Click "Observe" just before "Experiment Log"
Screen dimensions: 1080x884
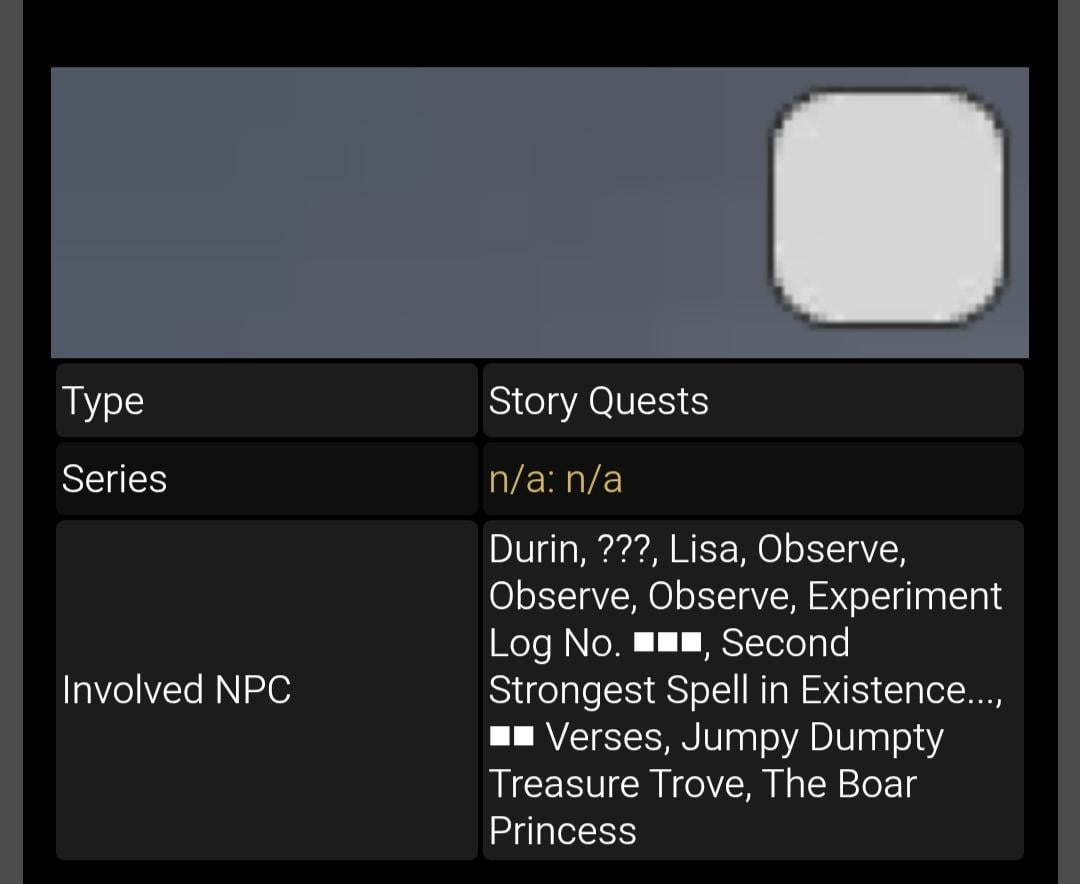(720, 596)
